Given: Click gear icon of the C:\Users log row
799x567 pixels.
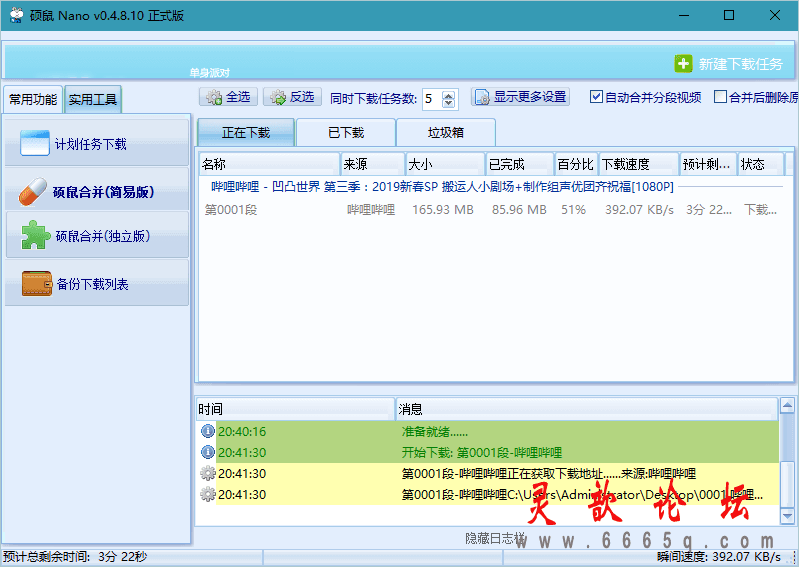Looking at the screenshot, I should [207, 494].
